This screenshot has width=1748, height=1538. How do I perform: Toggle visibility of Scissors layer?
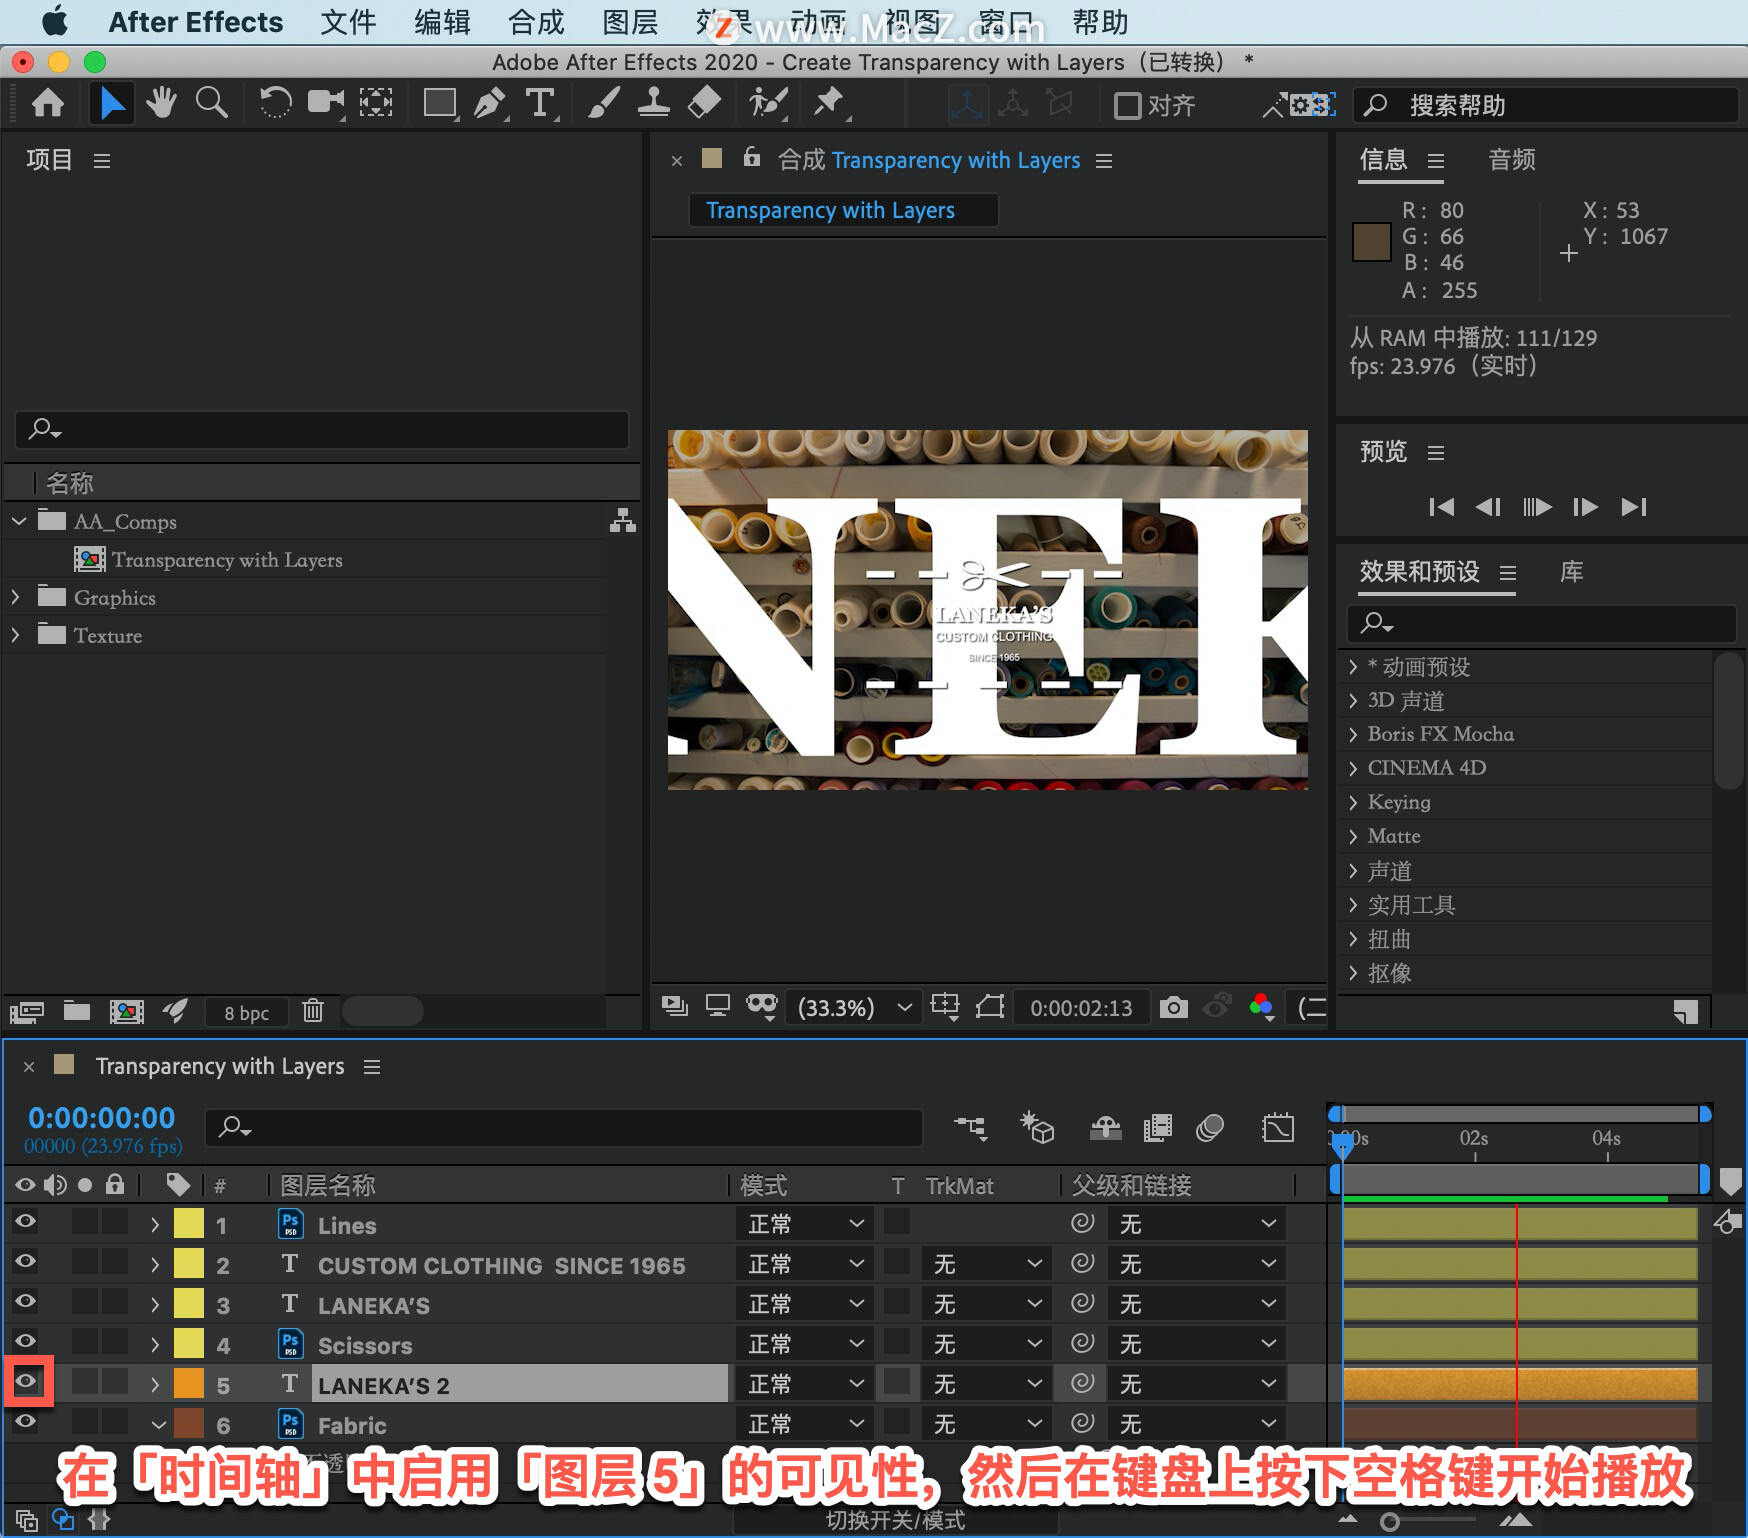coord(26,1341)
